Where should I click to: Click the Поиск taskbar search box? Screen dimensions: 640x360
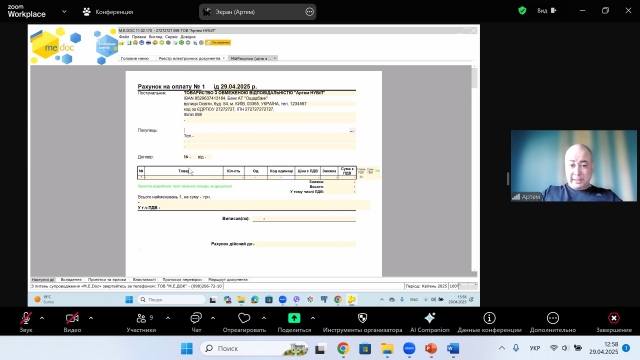pos(254,348)
